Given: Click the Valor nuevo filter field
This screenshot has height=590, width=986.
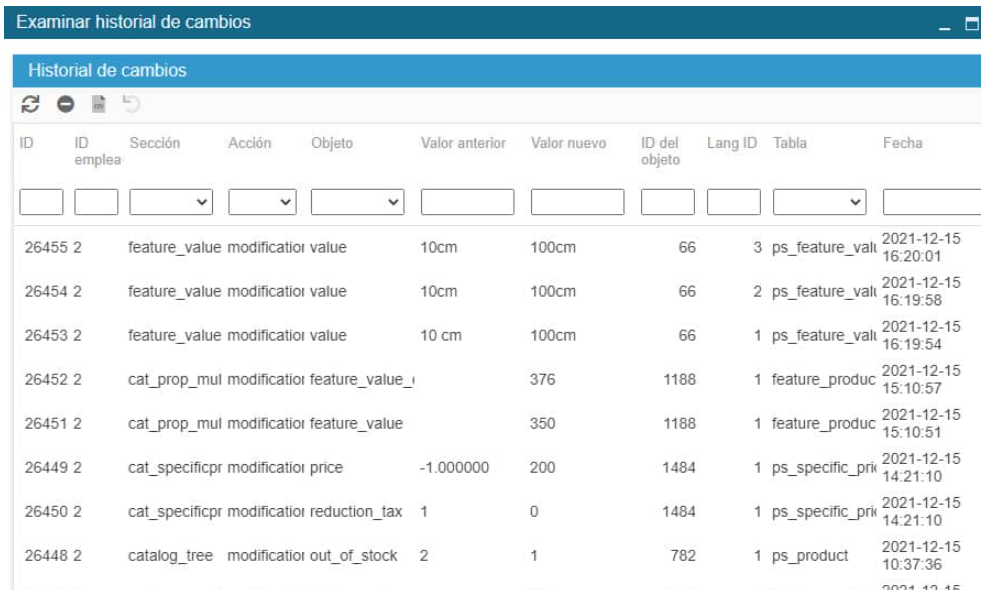Looking at the screenshot, I should pyautogui.click(x=577, y=203).
